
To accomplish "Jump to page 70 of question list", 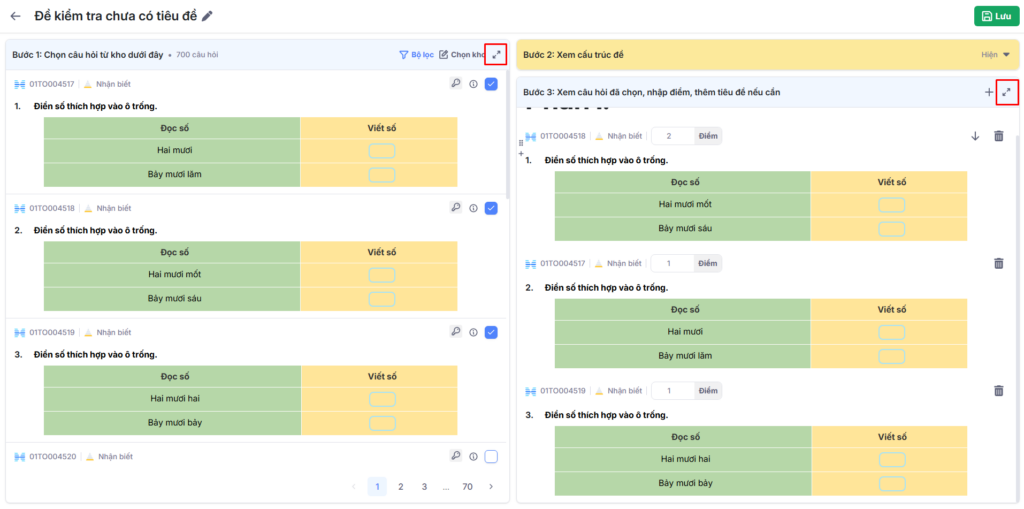I will pos(467,487).
